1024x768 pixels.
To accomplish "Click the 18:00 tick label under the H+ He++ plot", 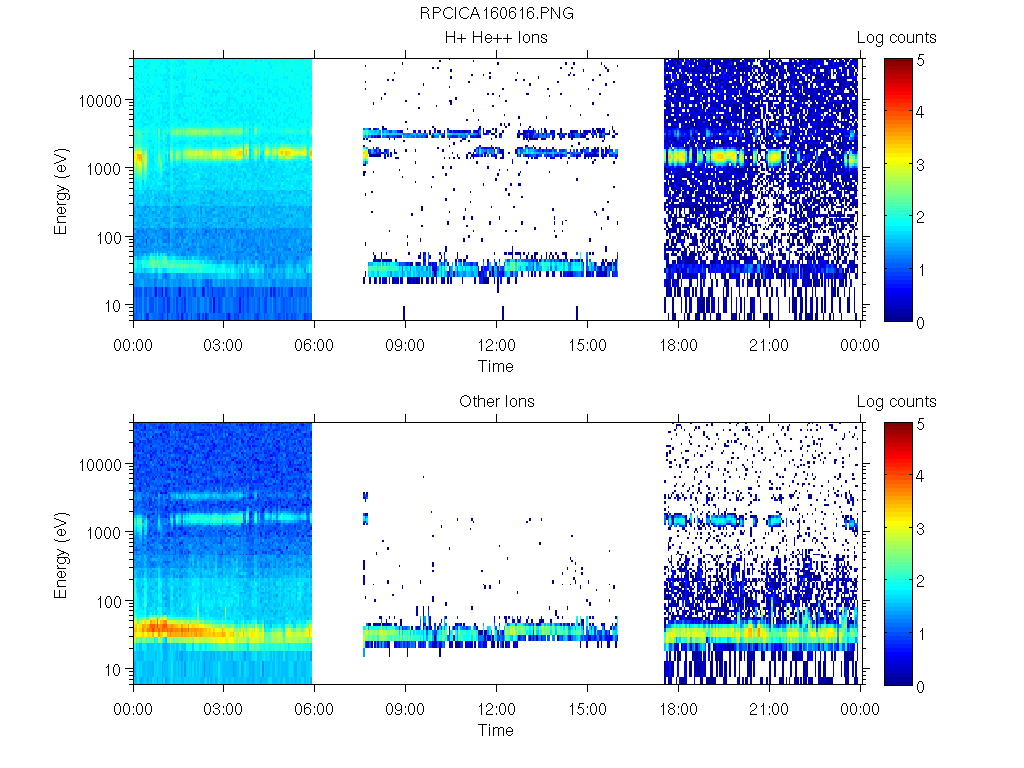I will point(678,345).
